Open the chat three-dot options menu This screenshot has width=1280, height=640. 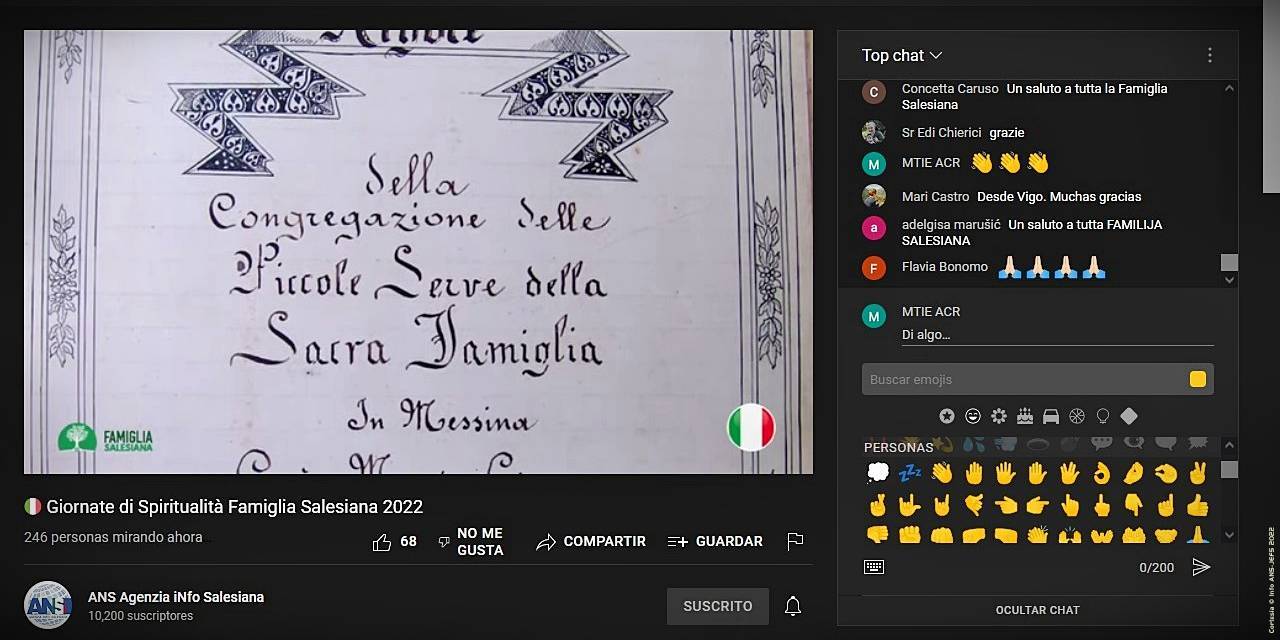pyautogui.click(x=1209, y=55)
